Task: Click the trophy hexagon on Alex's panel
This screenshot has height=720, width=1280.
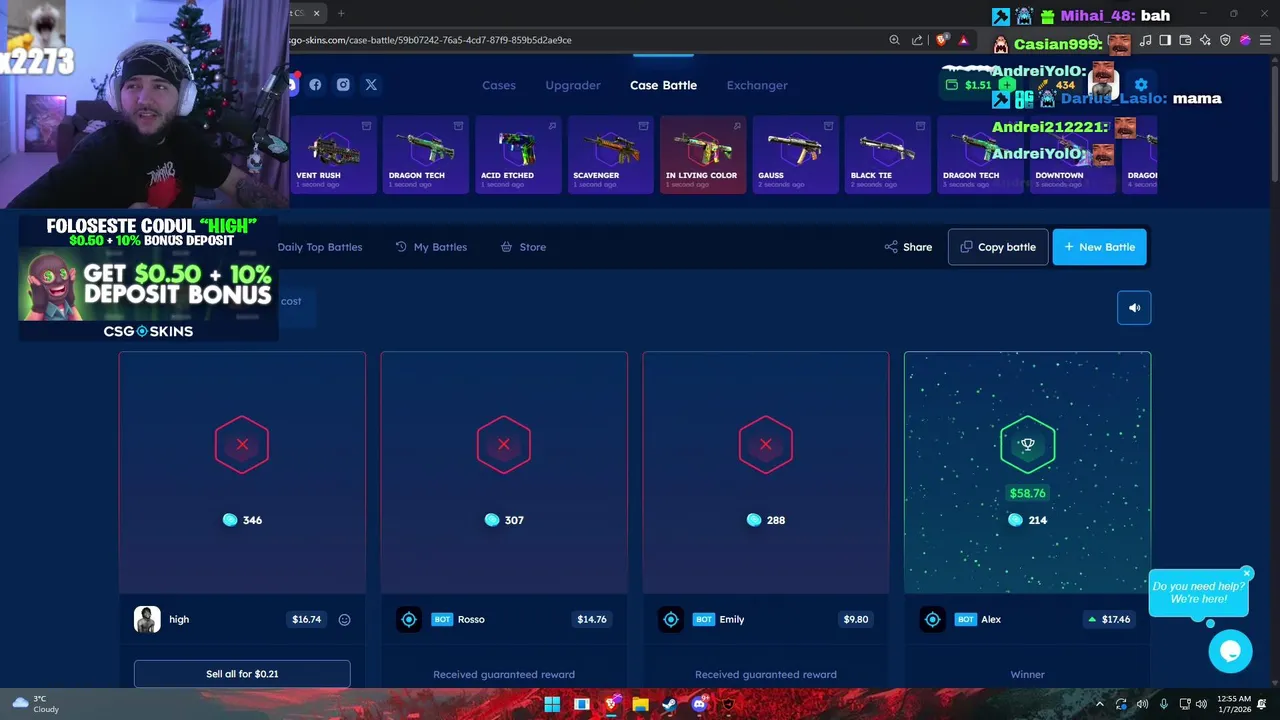Action: (1027, 444)
